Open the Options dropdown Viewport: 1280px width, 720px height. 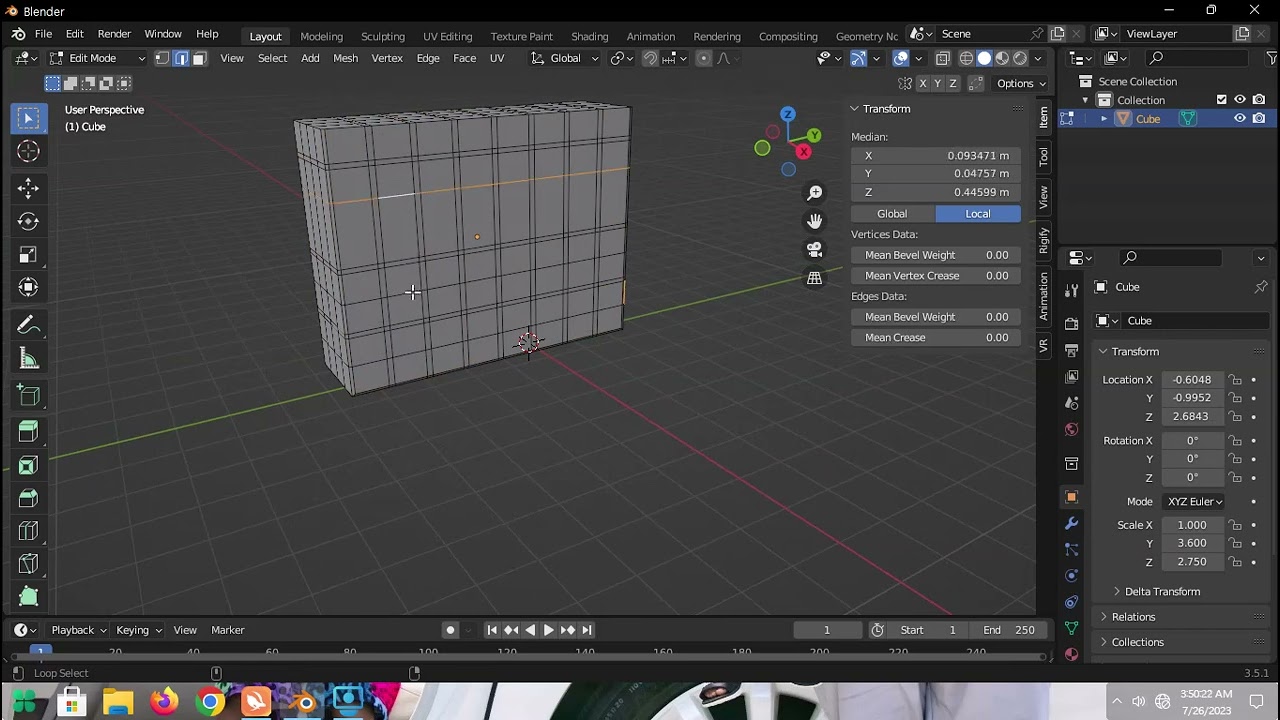(1021, 83)
